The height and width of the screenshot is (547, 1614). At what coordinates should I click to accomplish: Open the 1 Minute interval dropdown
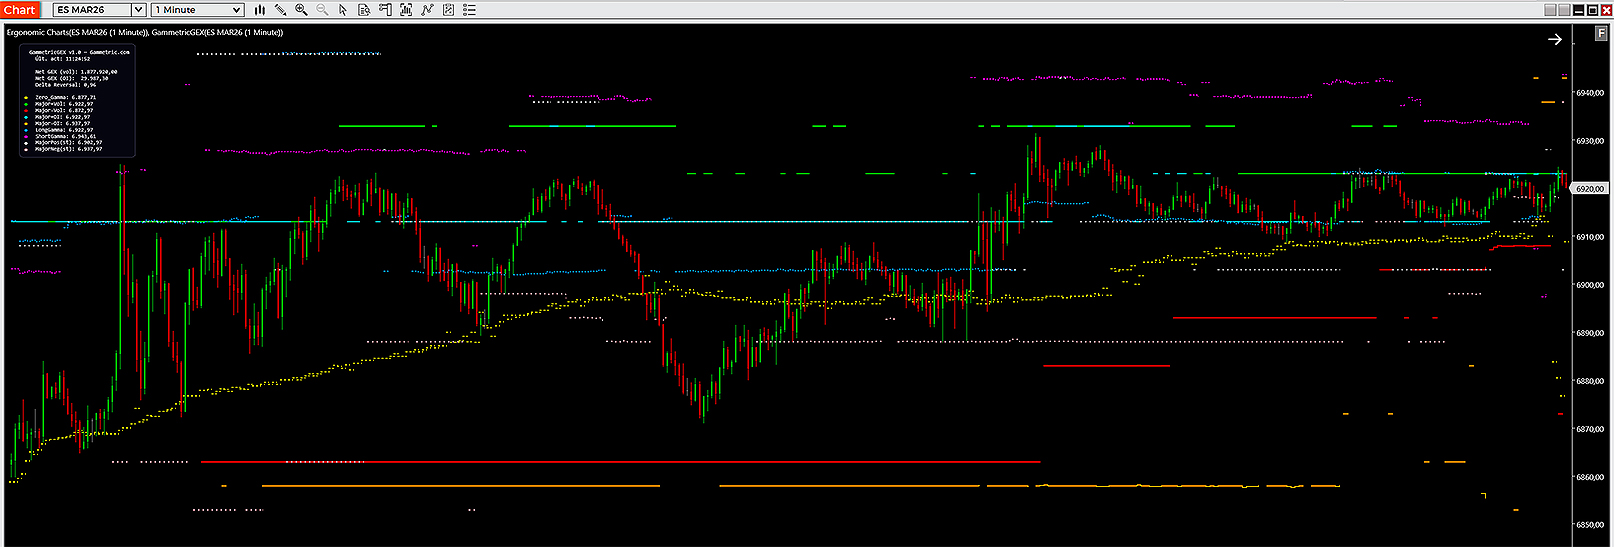198,10
